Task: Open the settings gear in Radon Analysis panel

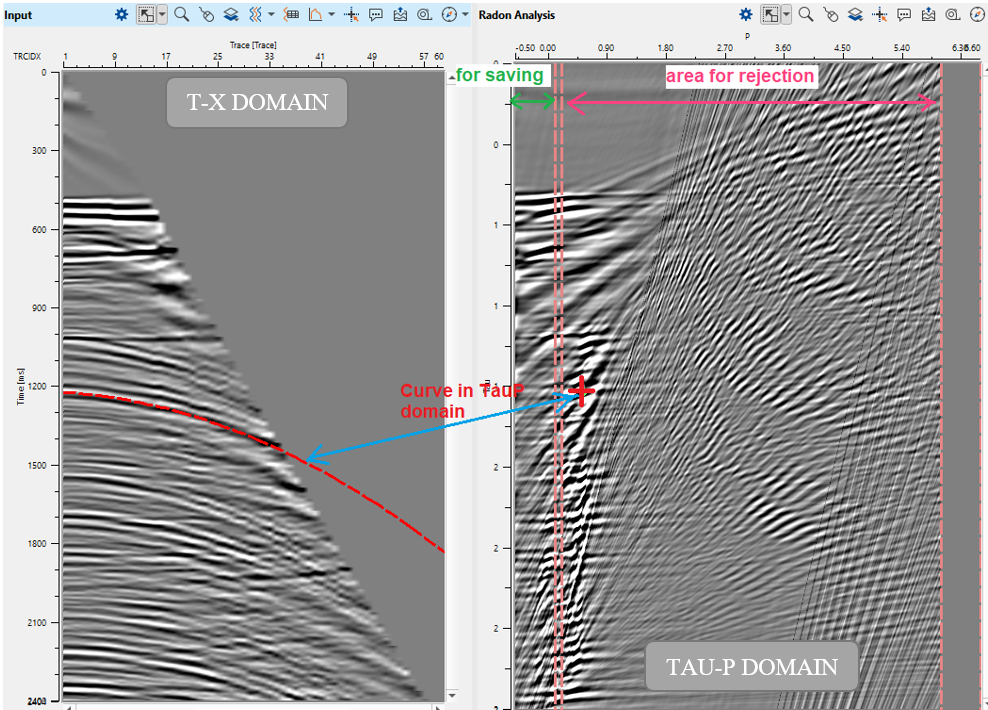Action: click(745, 15)
